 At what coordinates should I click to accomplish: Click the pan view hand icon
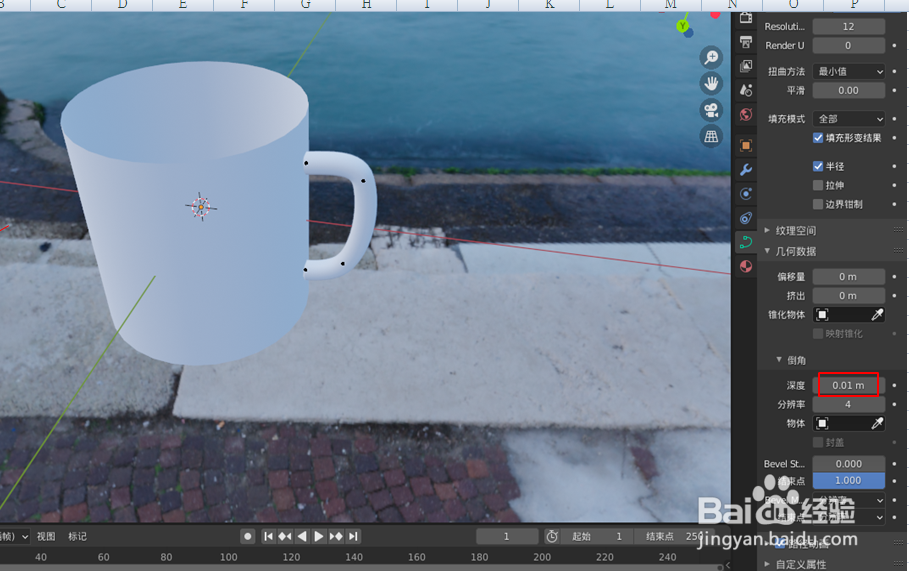[711, 83]
